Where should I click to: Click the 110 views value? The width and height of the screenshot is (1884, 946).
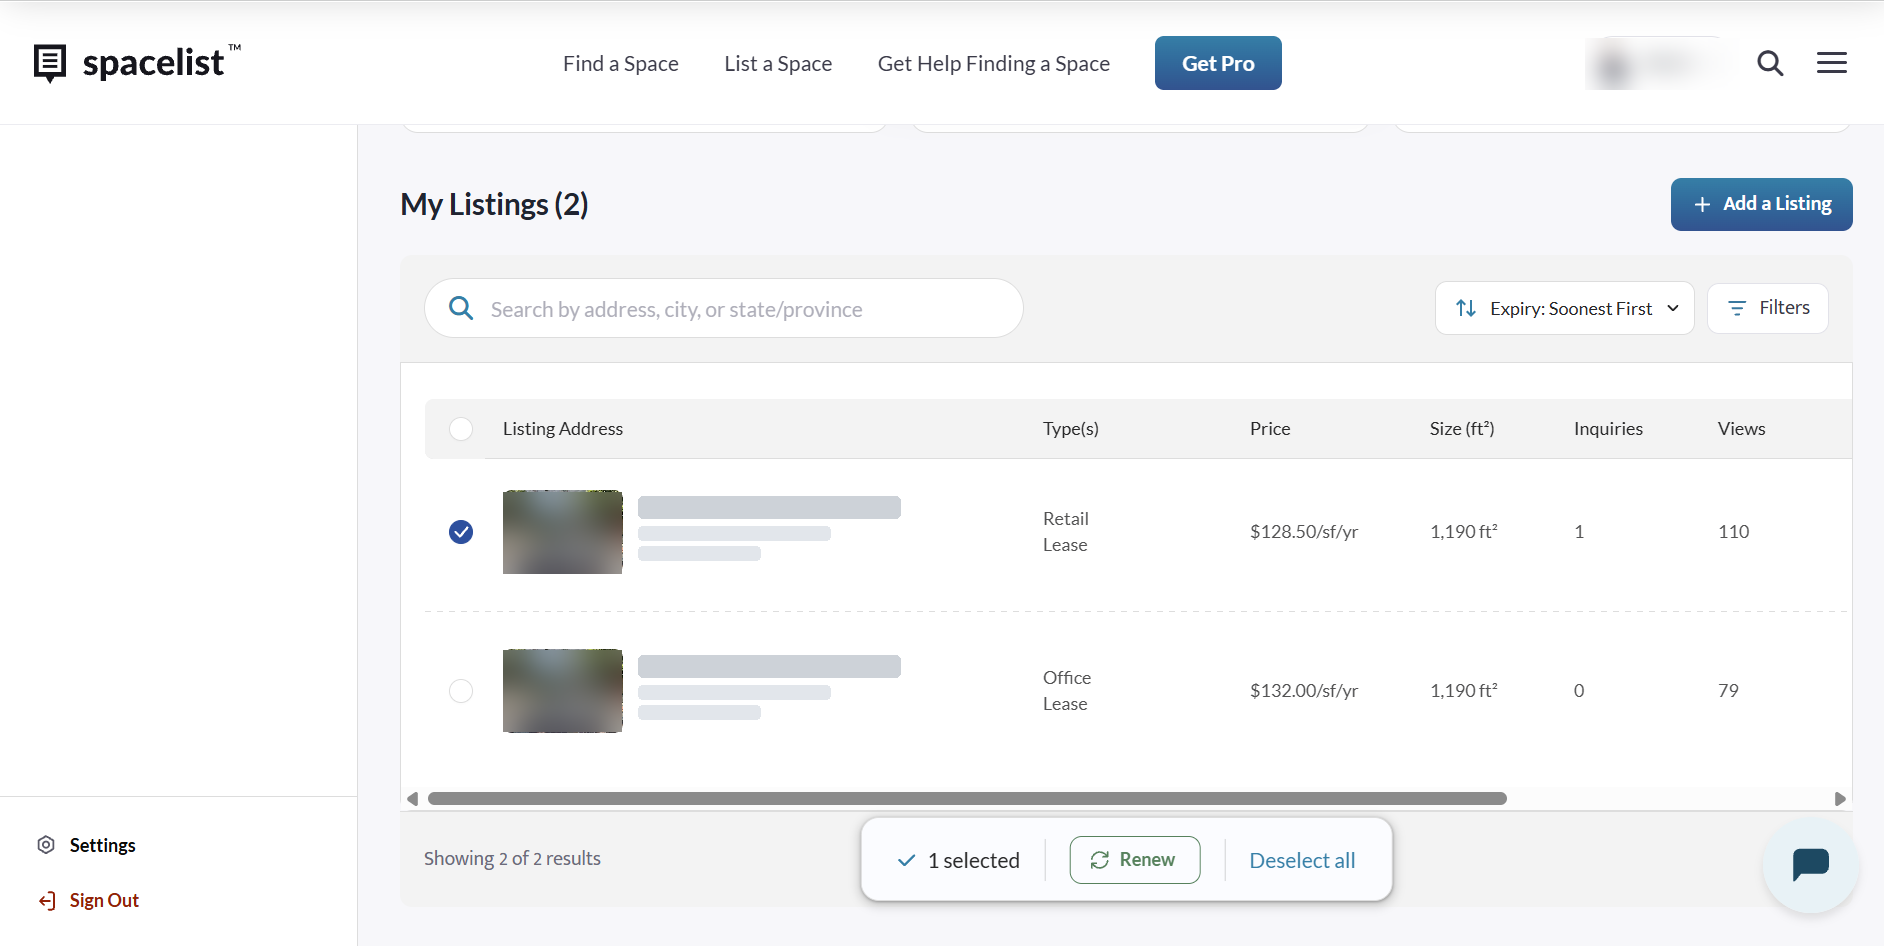point(1733,532)
